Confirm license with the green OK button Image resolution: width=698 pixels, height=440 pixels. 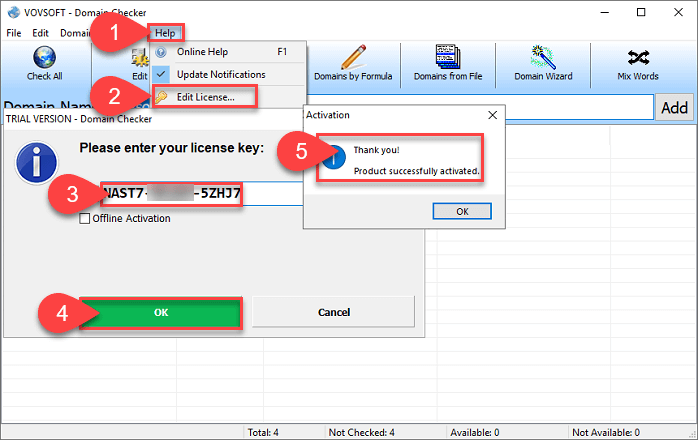[161, 313]
